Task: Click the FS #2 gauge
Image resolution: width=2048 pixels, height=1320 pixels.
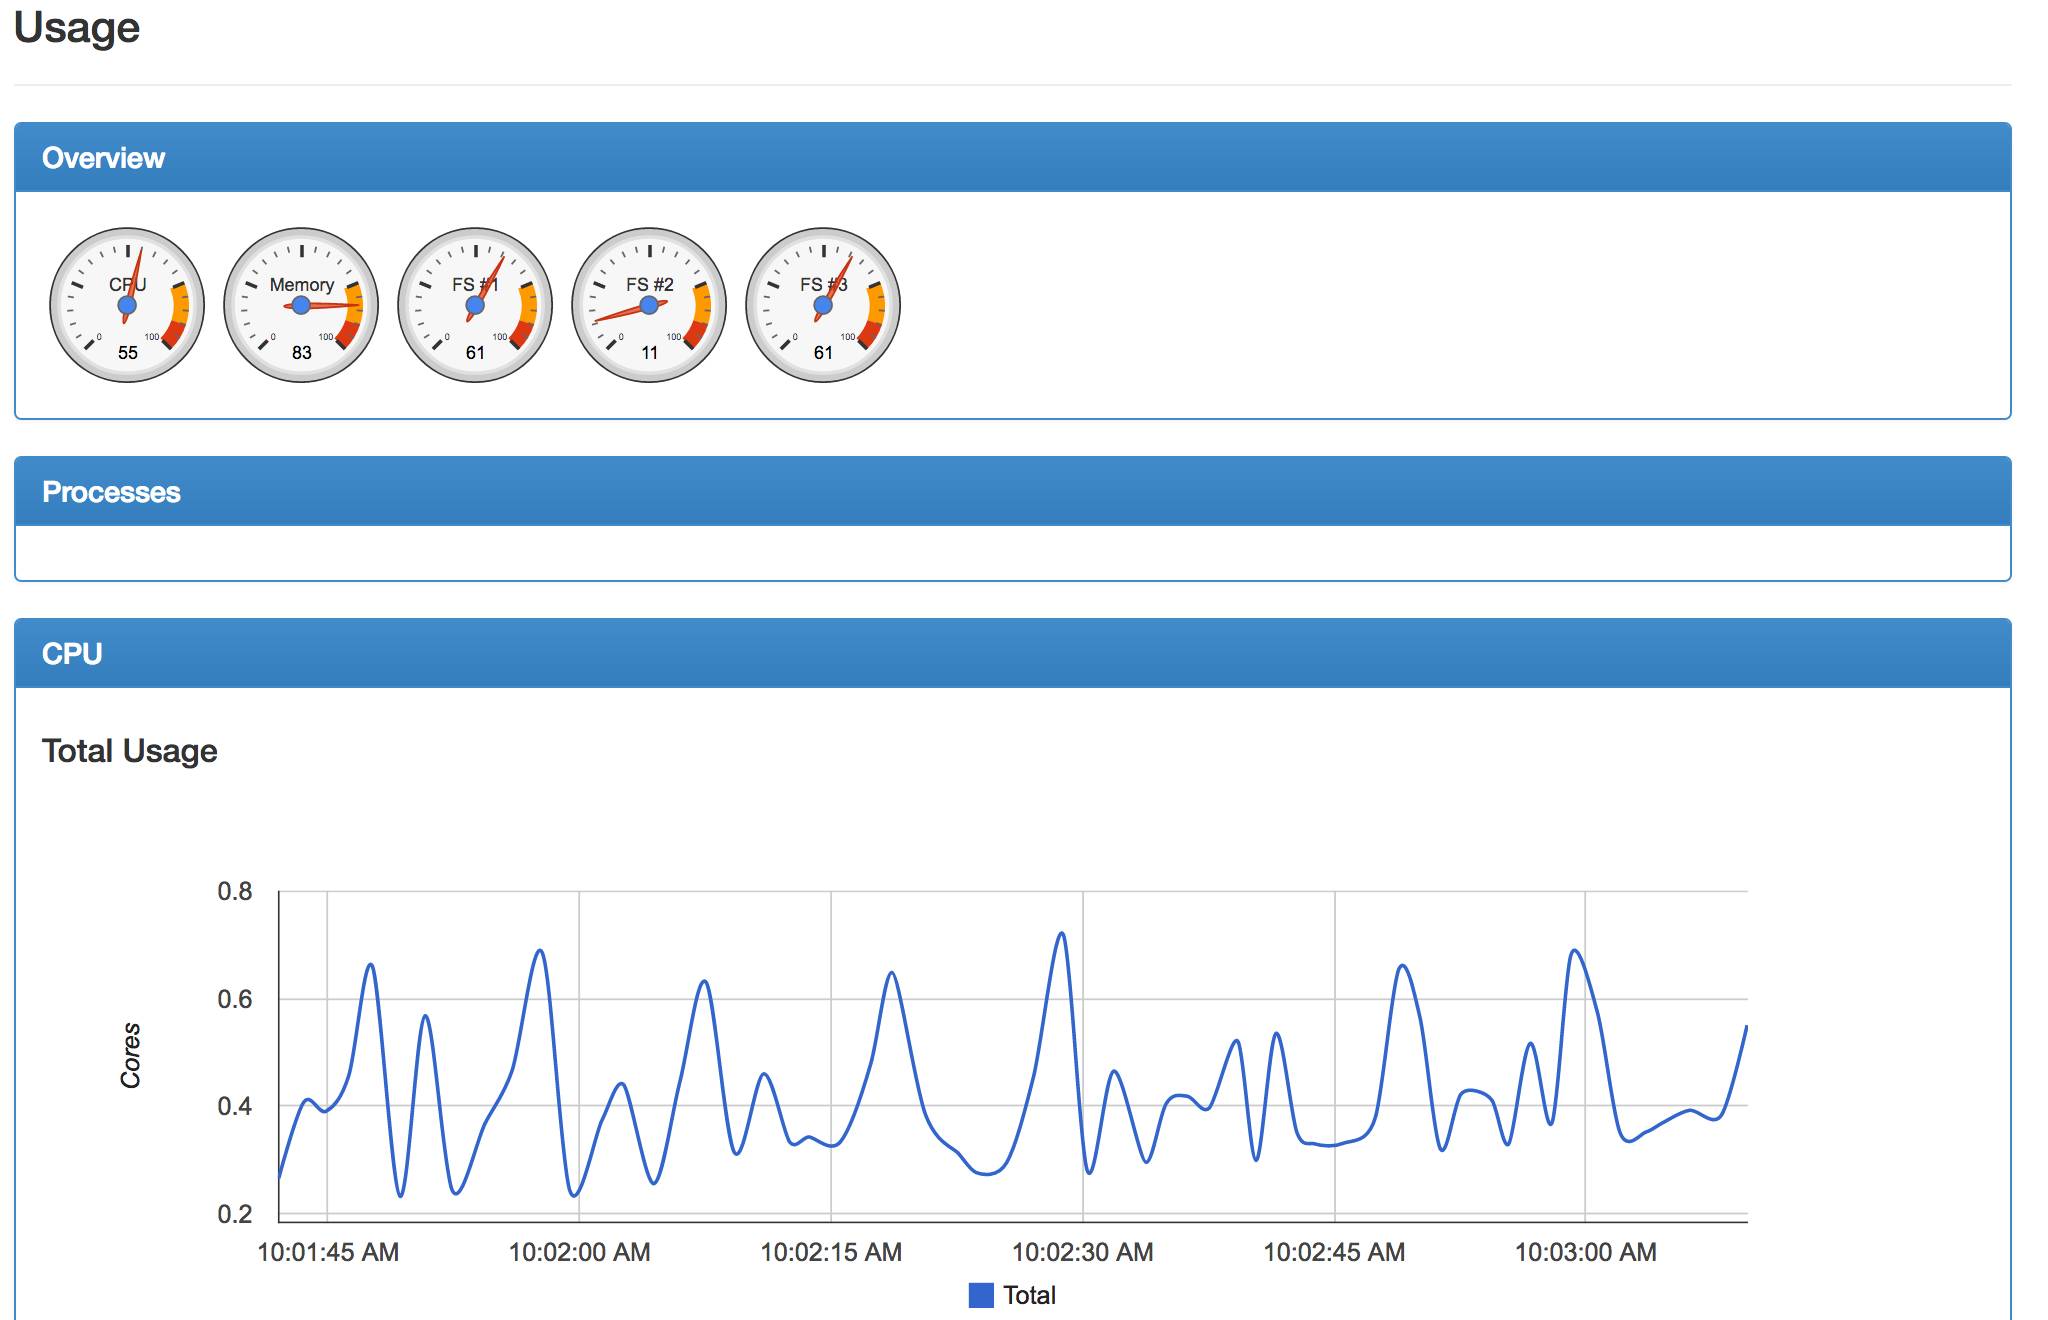Action: 649,305
